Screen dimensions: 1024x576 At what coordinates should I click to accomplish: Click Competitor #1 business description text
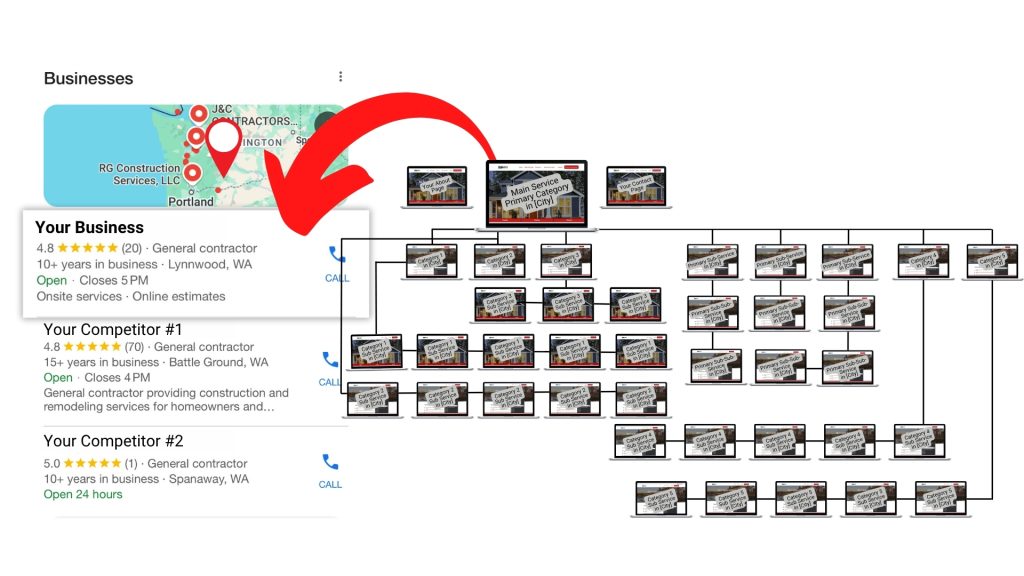coord(166,400)
